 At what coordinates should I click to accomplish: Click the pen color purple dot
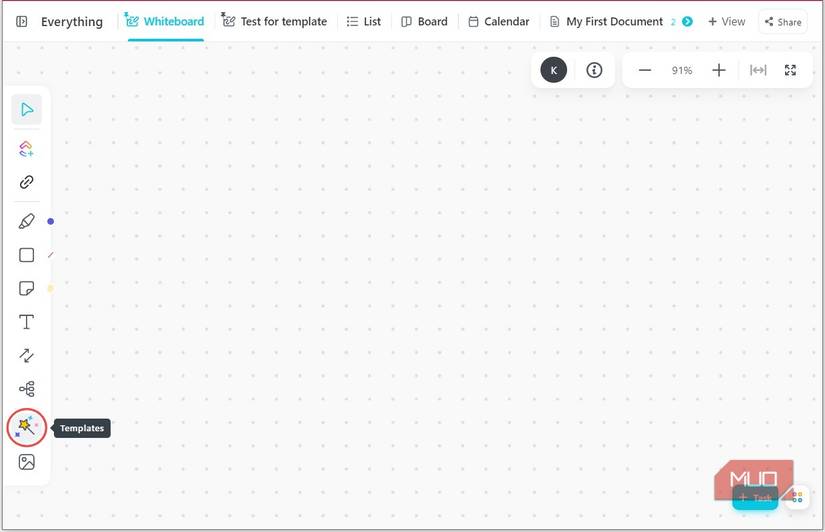[51, 222]
